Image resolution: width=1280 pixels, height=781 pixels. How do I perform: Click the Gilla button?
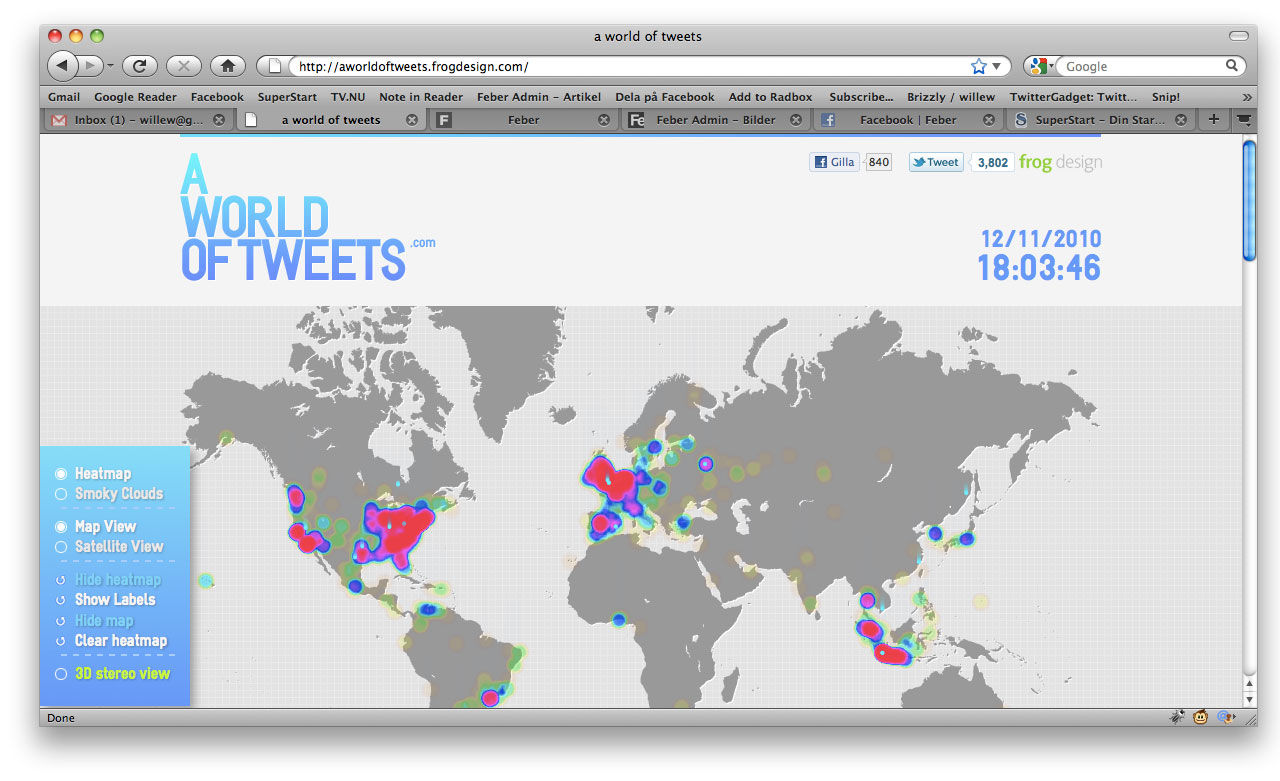click(834, 161)
